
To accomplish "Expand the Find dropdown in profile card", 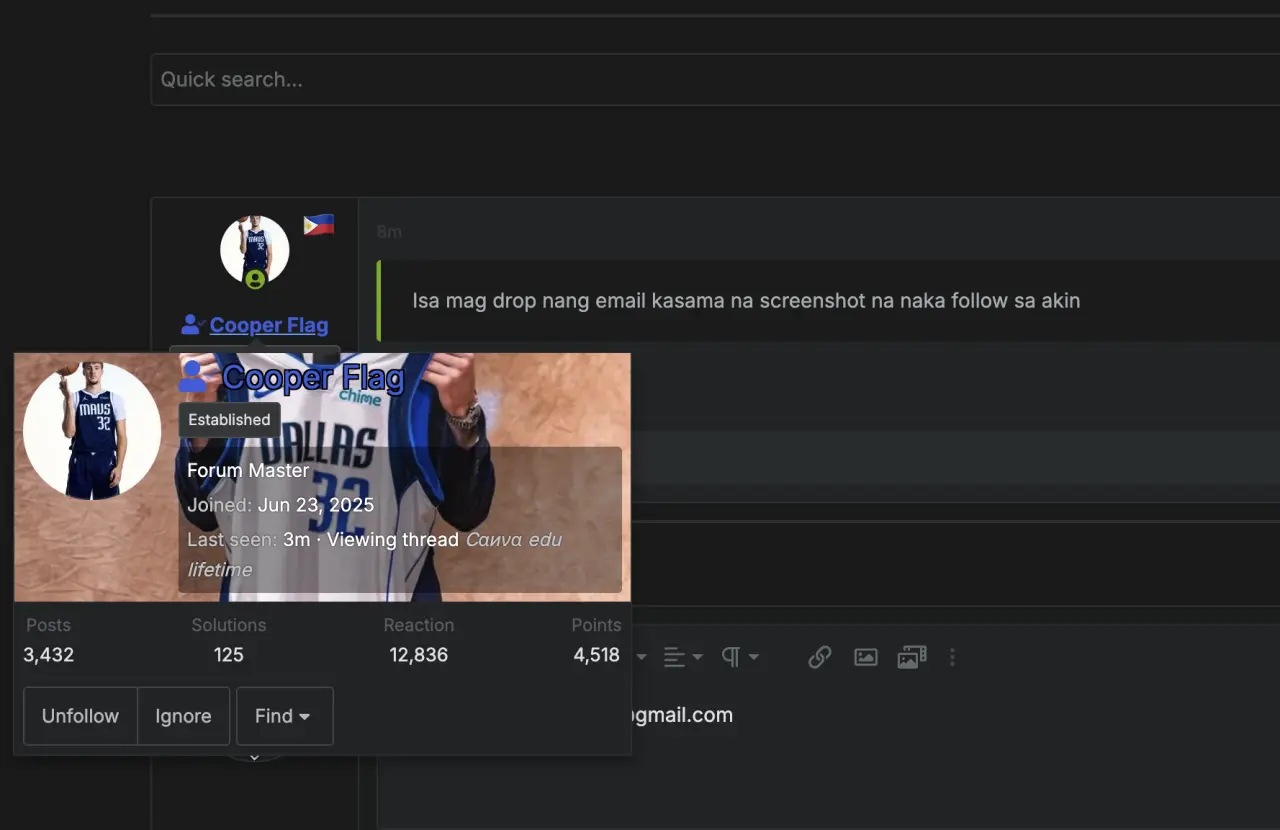I will coord(284,716).
